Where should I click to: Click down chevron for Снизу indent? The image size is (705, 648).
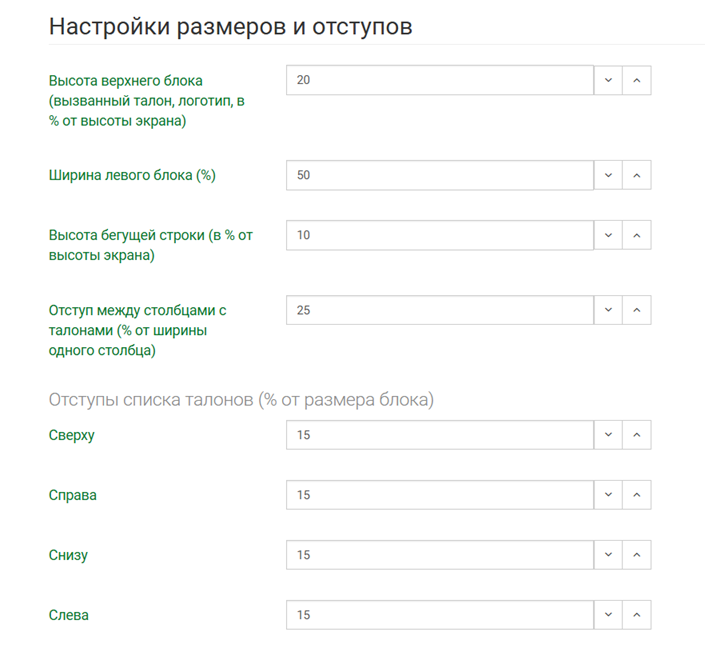(x=608, y=555)
